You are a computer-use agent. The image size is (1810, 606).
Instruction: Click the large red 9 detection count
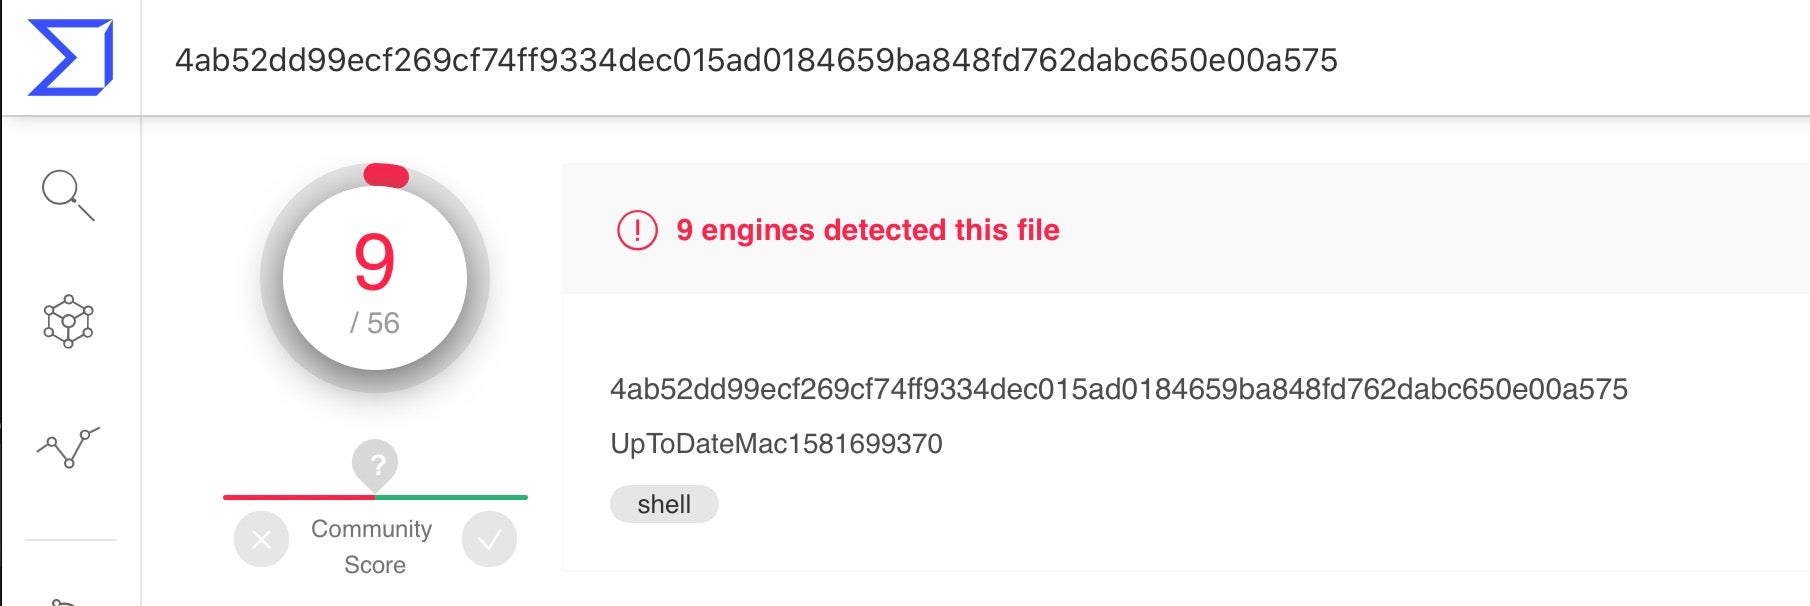click(x=375, y=263)
